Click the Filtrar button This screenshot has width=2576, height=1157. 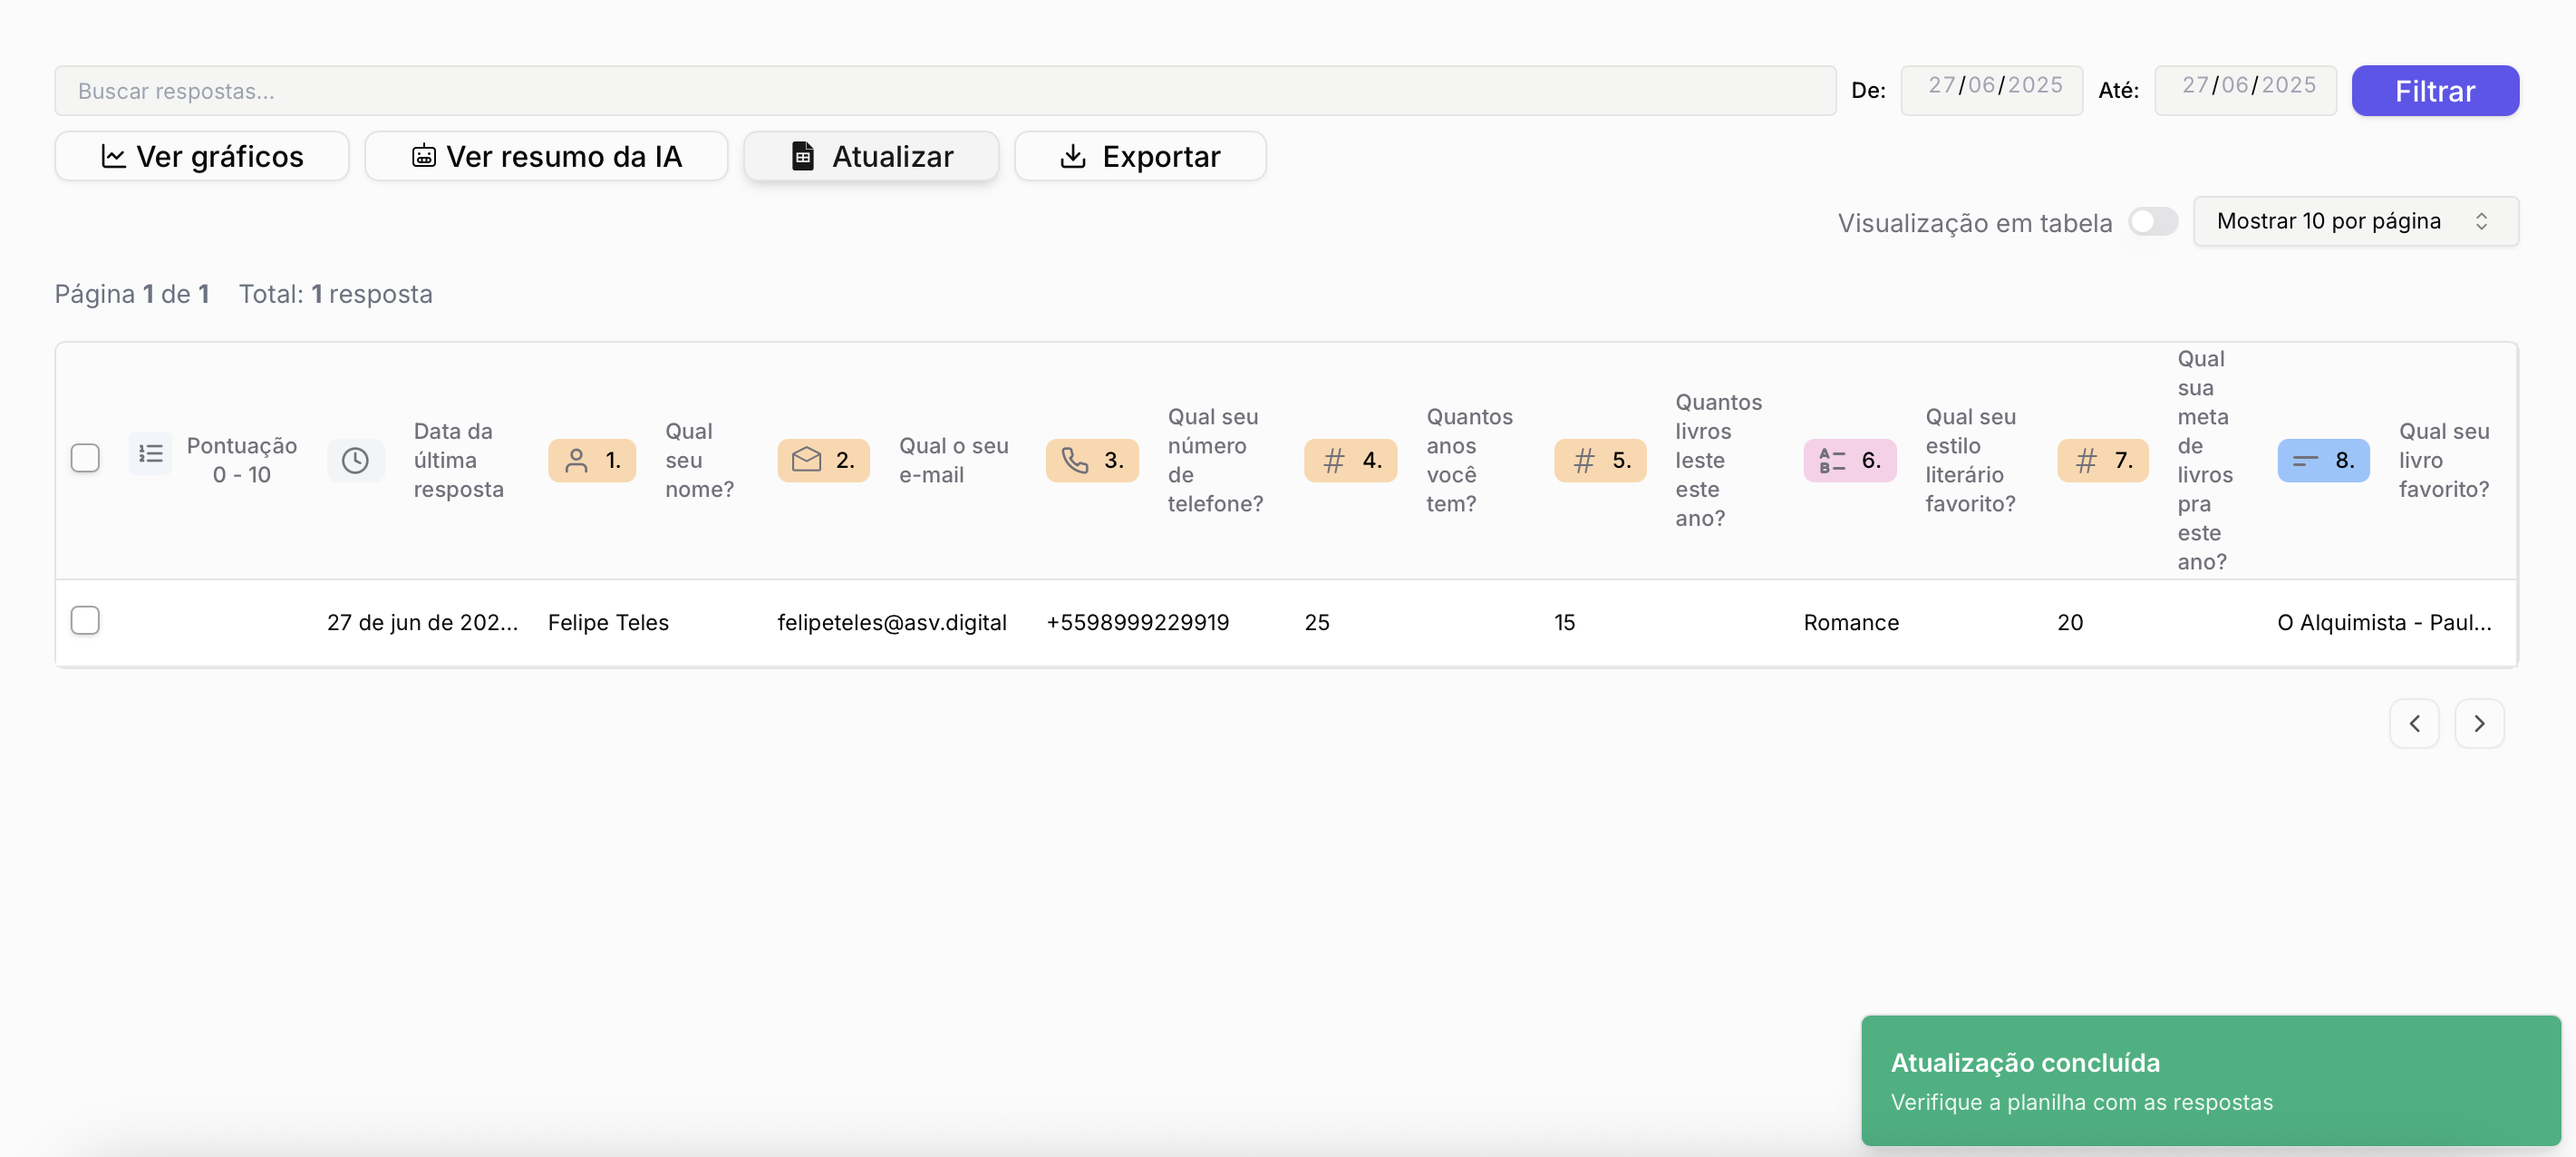[2434, 91]
